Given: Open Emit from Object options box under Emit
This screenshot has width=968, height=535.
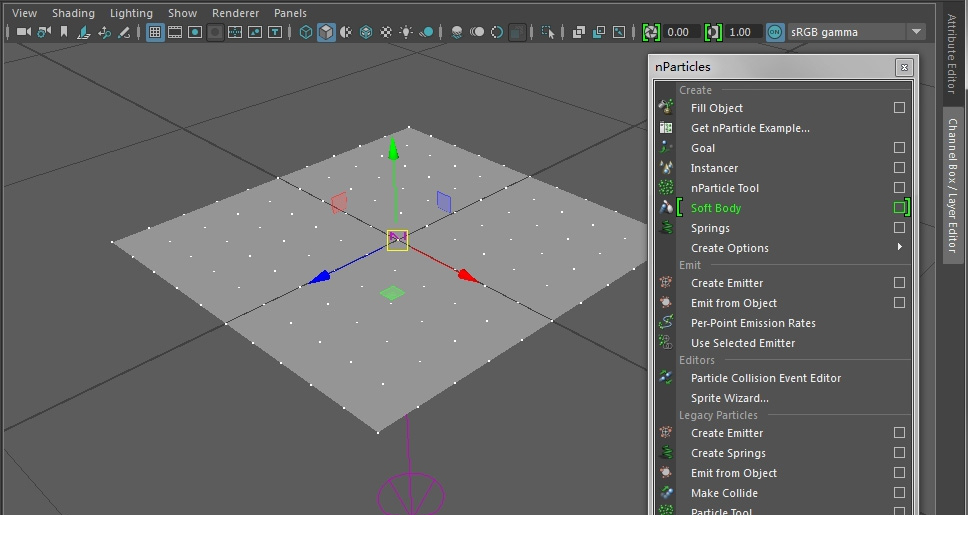Looking at the screenshot, I should click(899, 302).
